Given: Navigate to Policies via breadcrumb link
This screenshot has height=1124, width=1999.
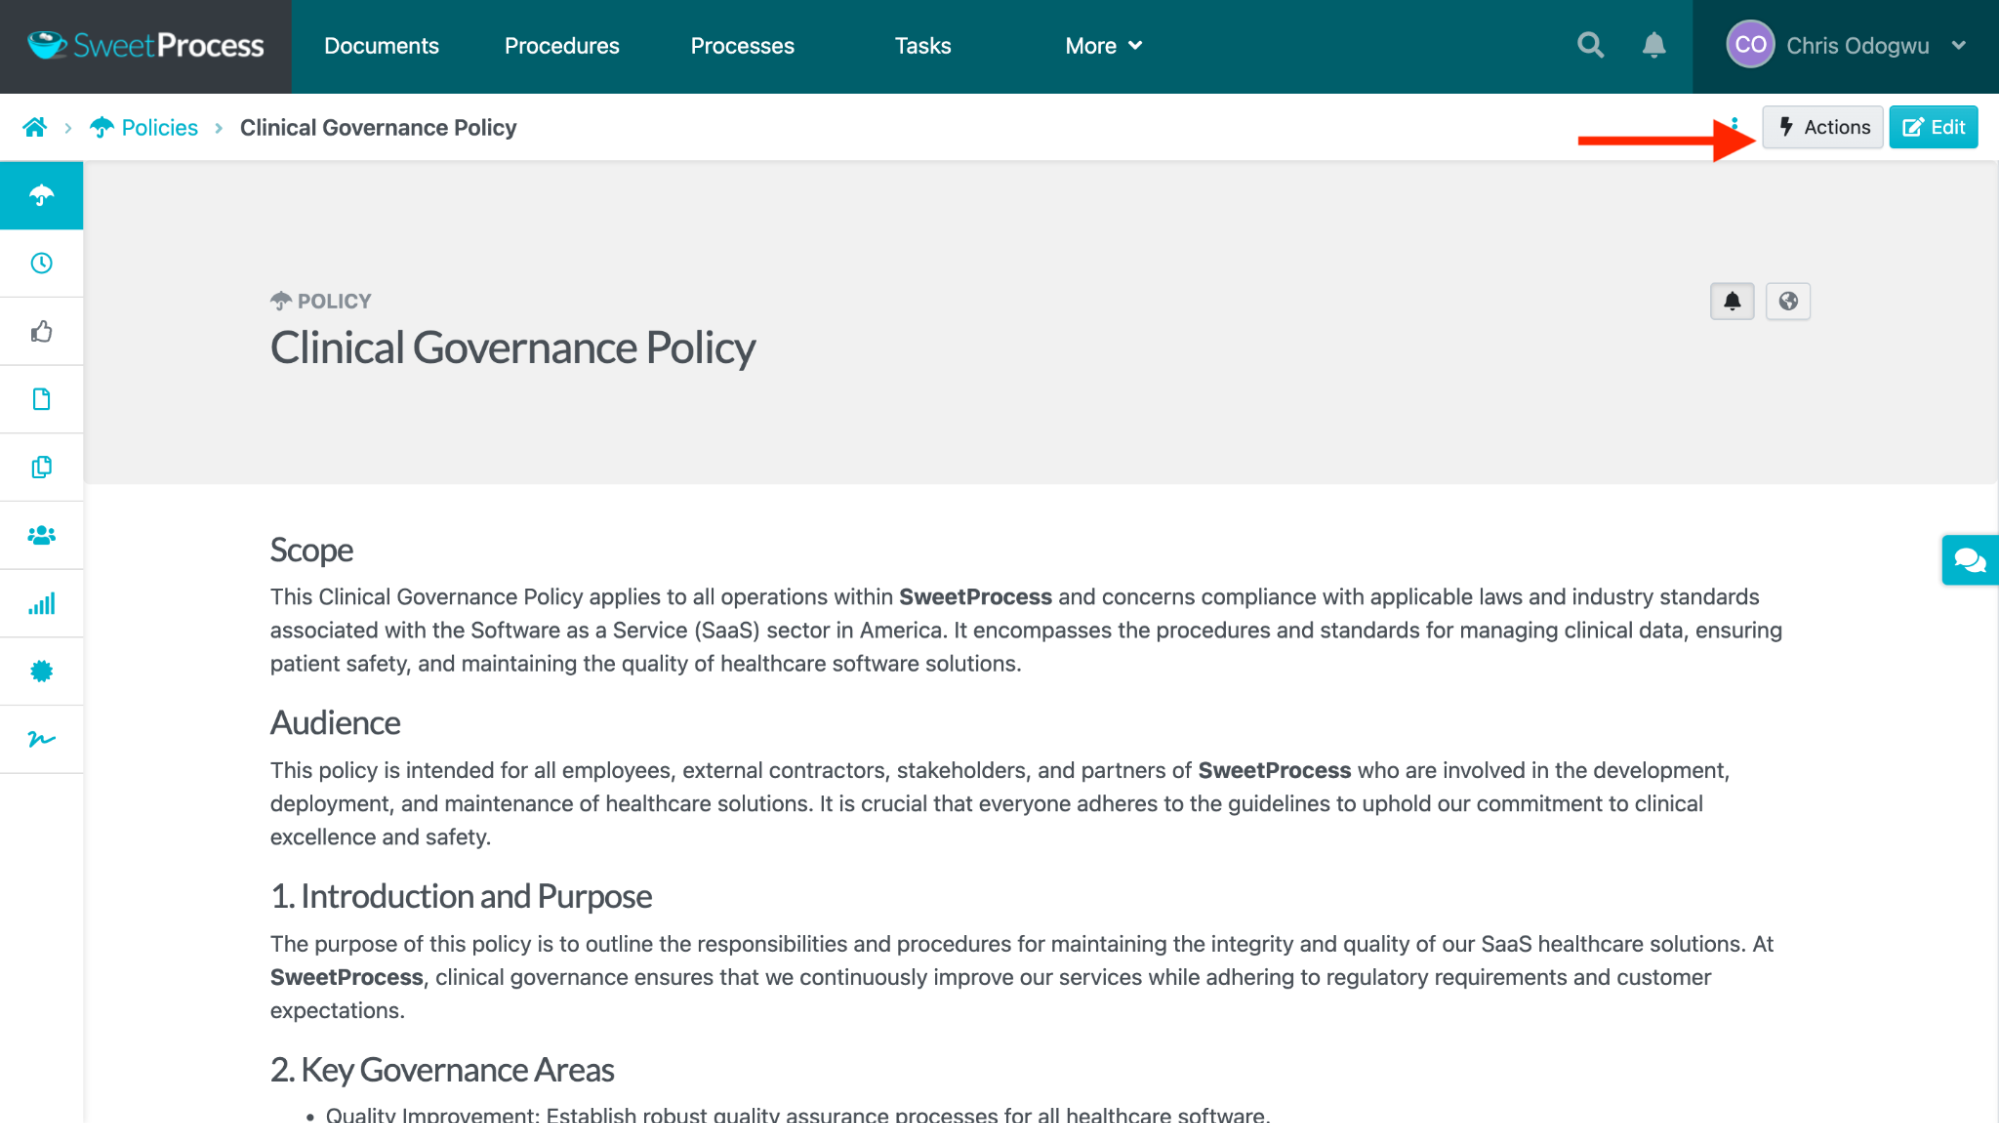Looking at the screenshot, I should click(x=159, y=127).
